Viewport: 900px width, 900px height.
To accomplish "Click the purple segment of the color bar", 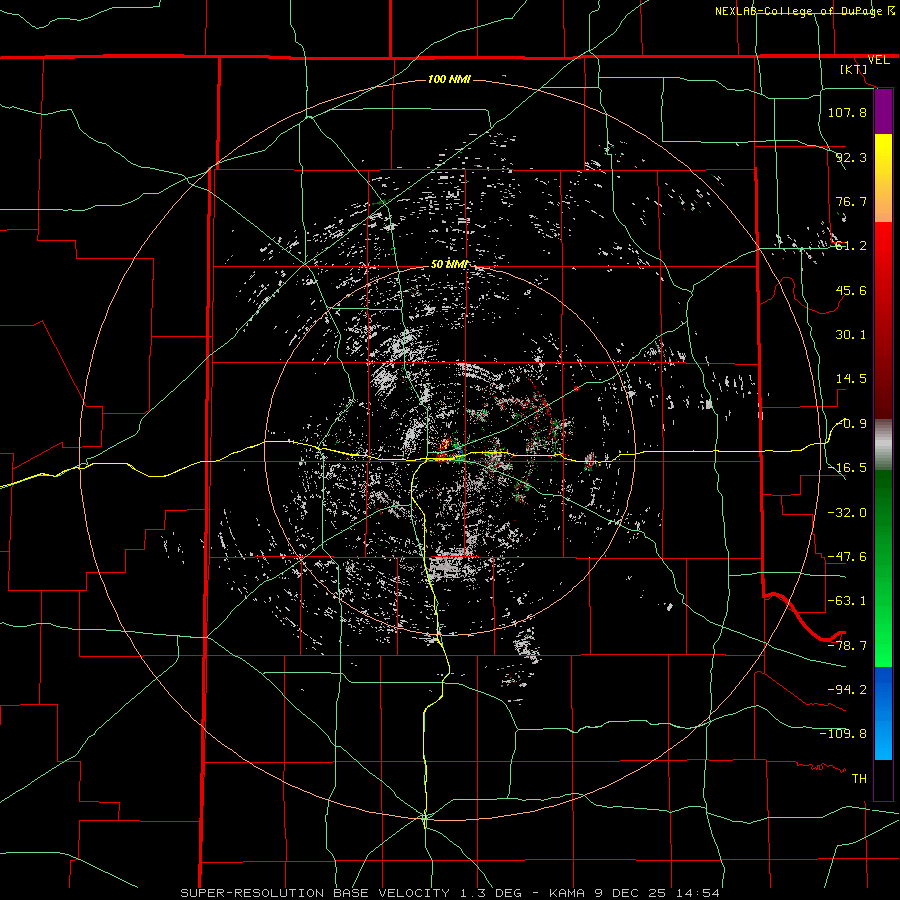I will [x=883, y=111].
